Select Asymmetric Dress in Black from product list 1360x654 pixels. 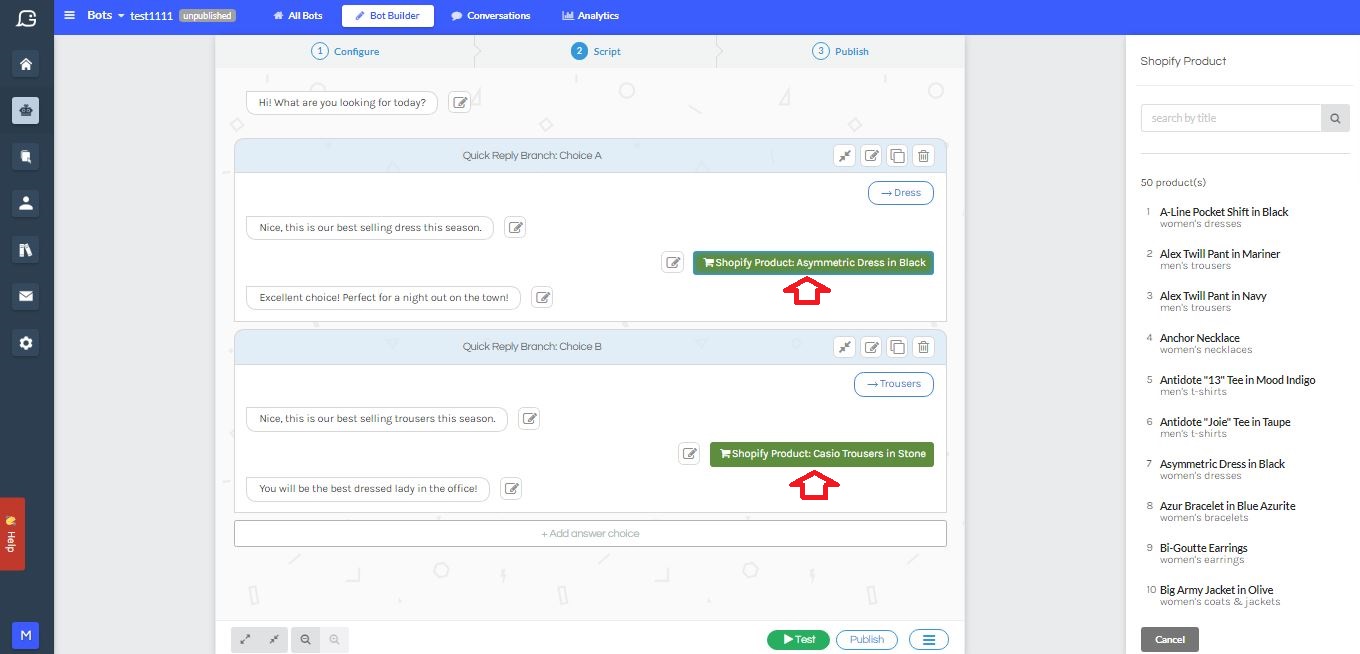pos(1222,464)
